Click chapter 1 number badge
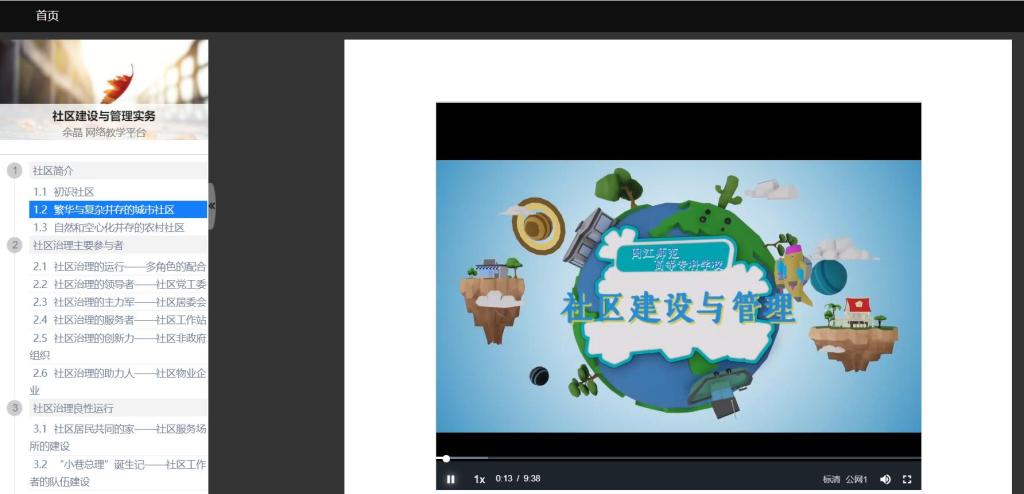The image size is (1024, 494). click(15, 171)
